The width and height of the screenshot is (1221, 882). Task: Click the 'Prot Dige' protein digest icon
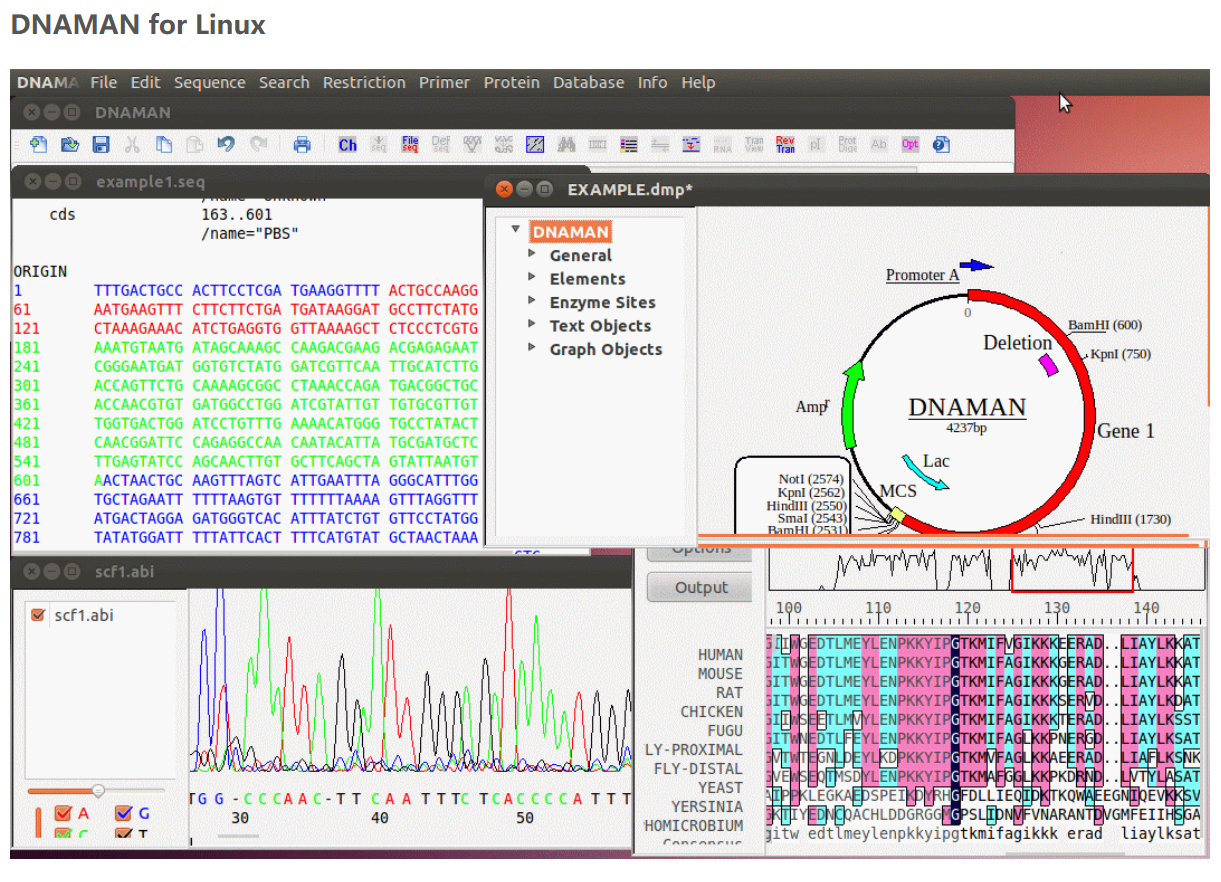click(847, 145)
